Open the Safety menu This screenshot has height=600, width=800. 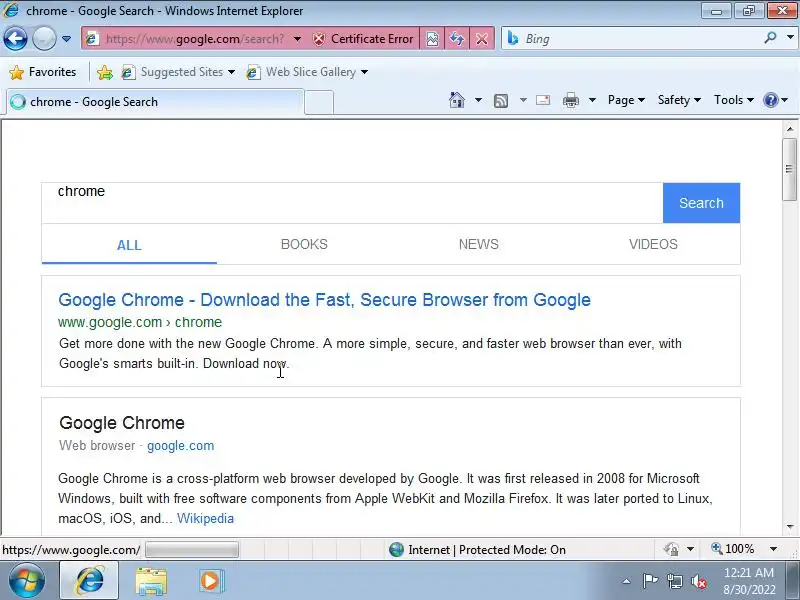(679, 100)
